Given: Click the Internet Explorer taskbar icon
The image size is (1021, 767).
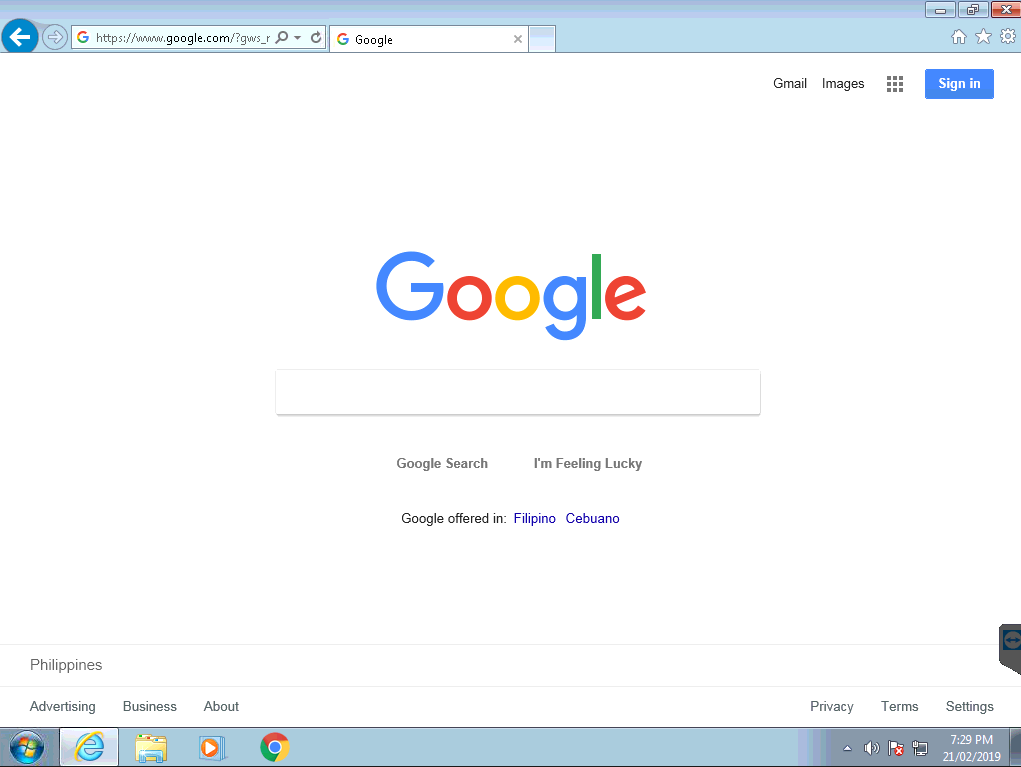Looking at the screenshot, I should pos(89,747).
